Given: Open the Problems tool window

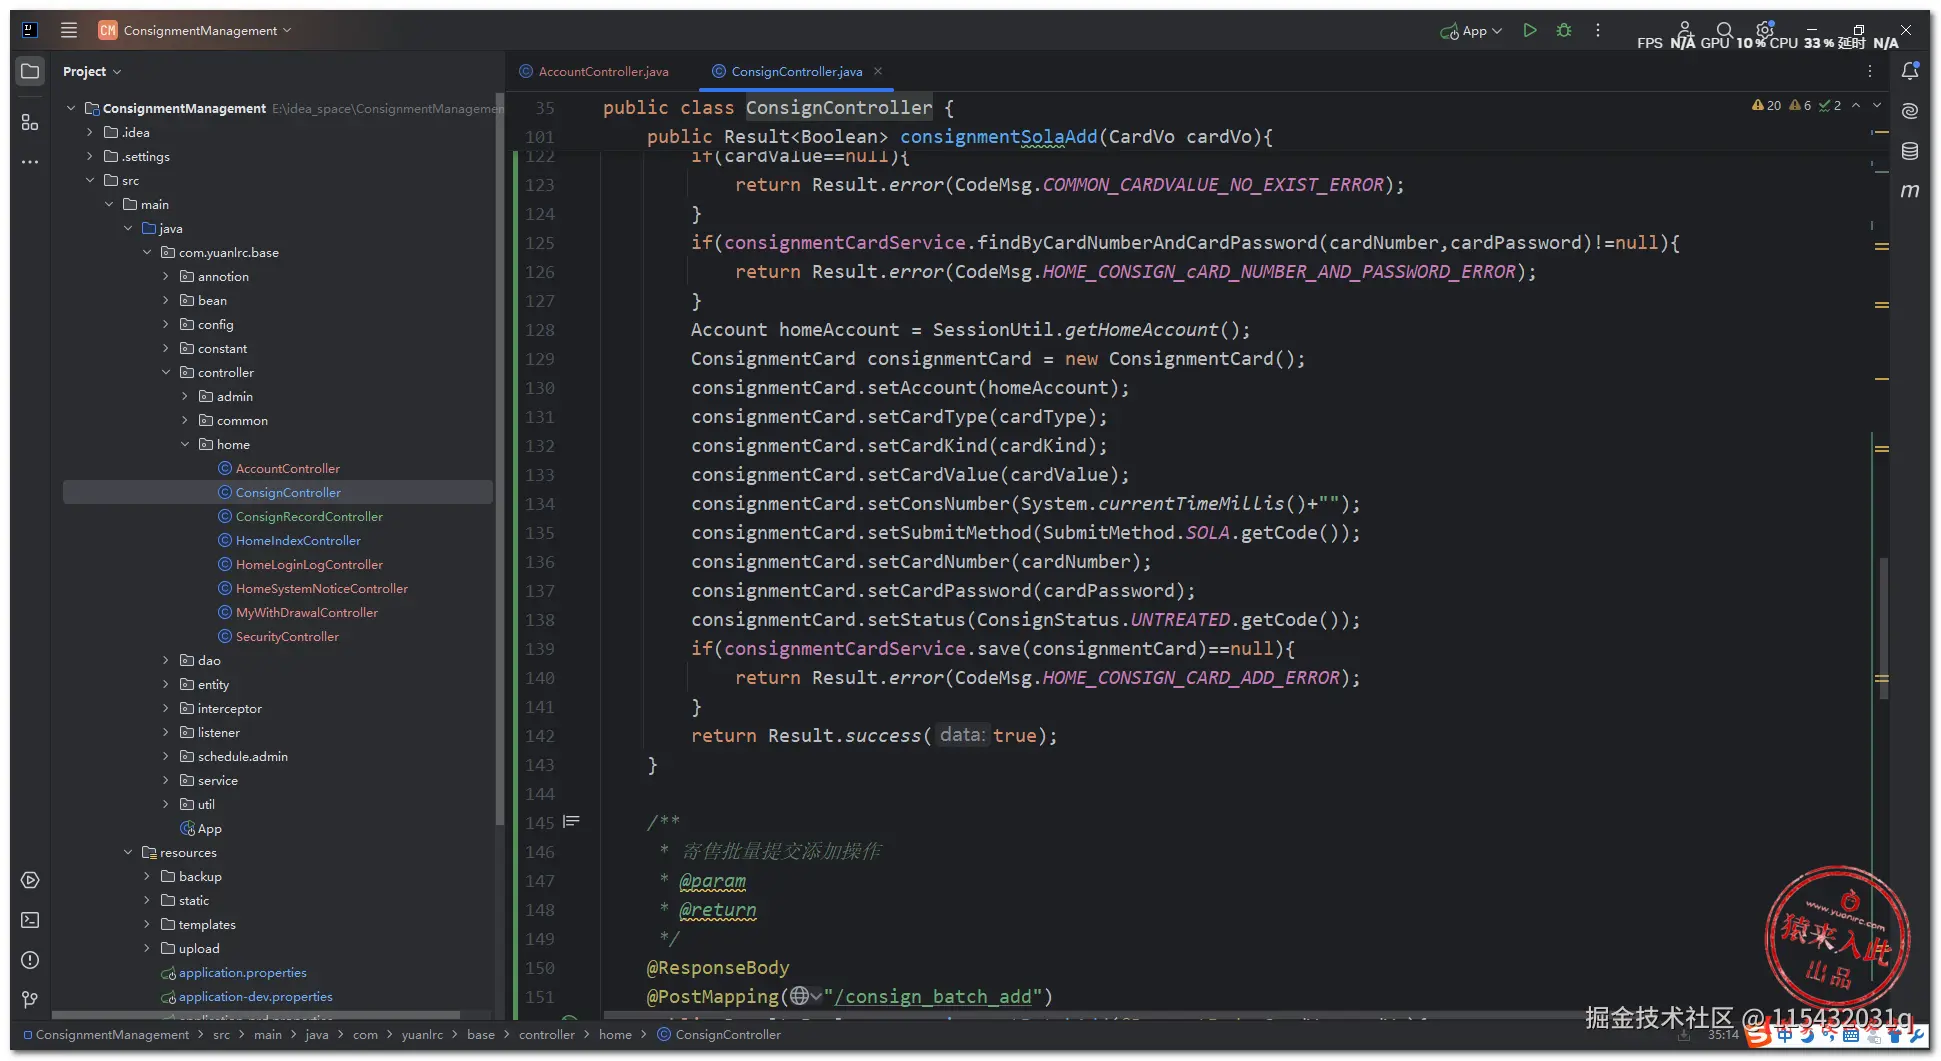Looking at the screenshot, I should (30, 960).
